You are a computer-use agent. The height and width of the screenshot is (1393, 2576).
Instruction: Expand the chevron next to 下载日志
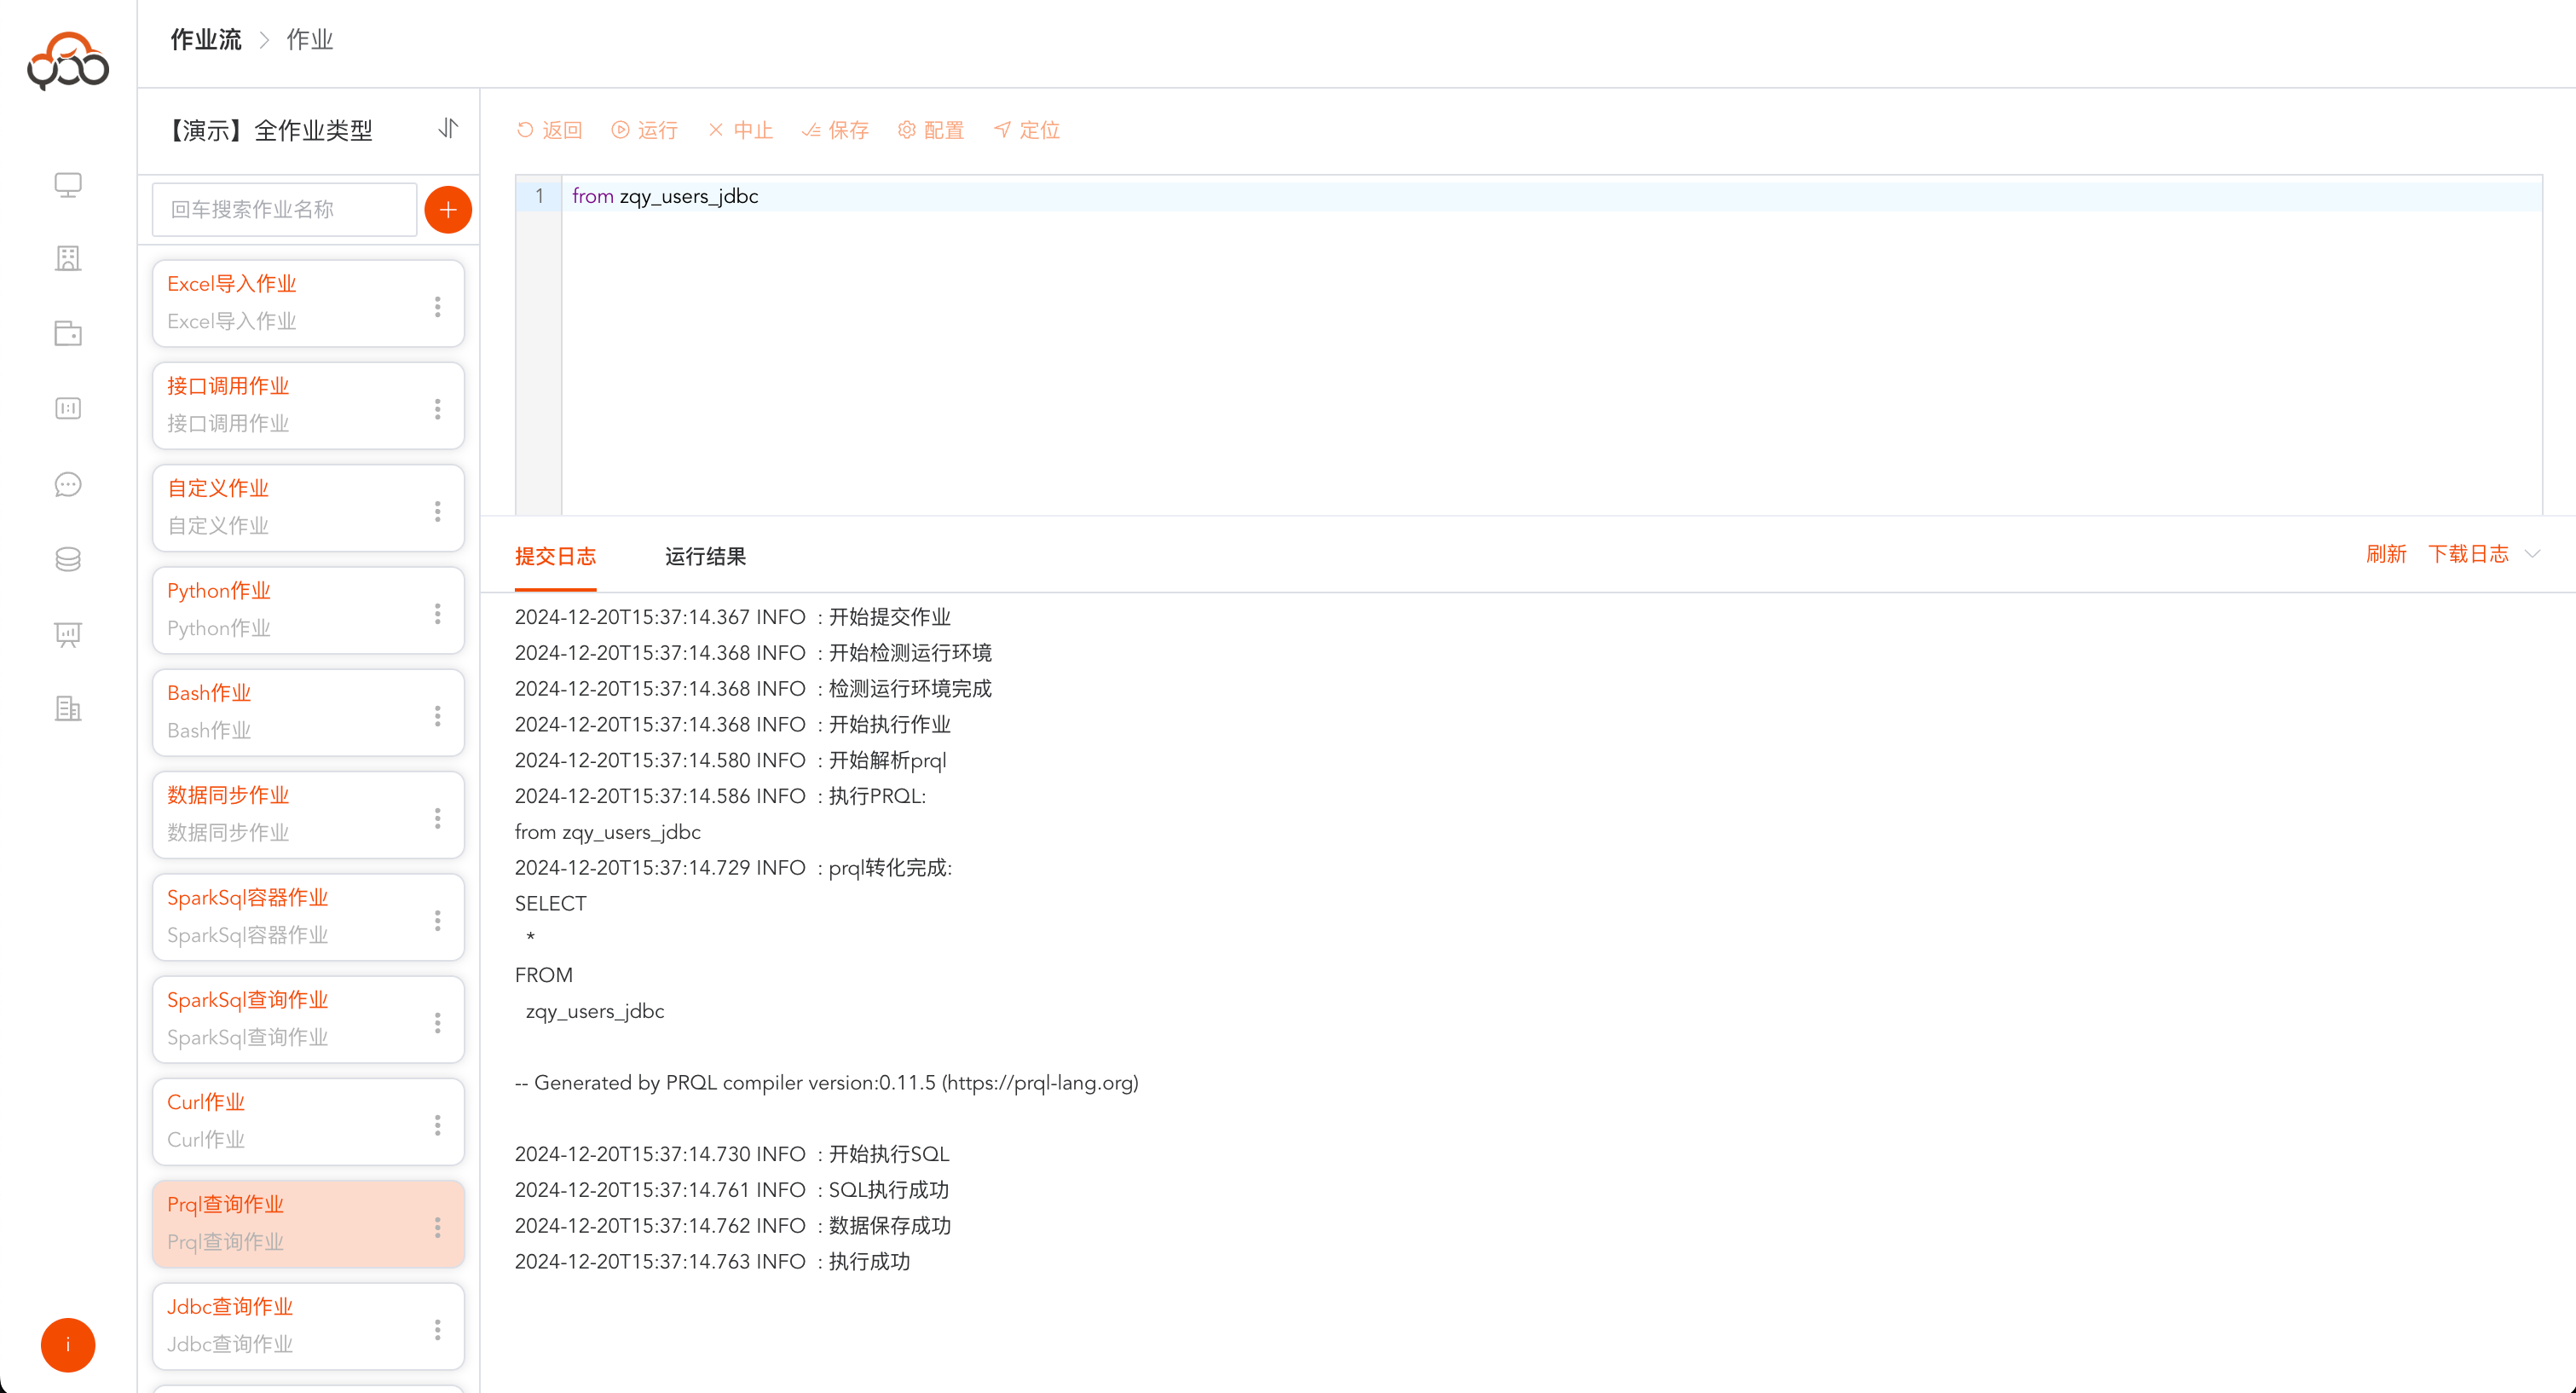[2532, 554]
